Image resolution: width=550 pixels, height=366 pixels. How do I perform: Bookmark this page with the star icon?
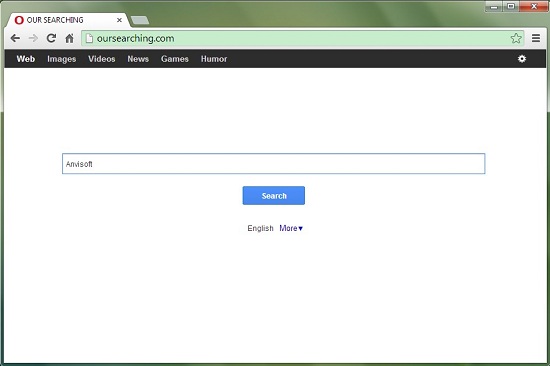click(516, 38)
